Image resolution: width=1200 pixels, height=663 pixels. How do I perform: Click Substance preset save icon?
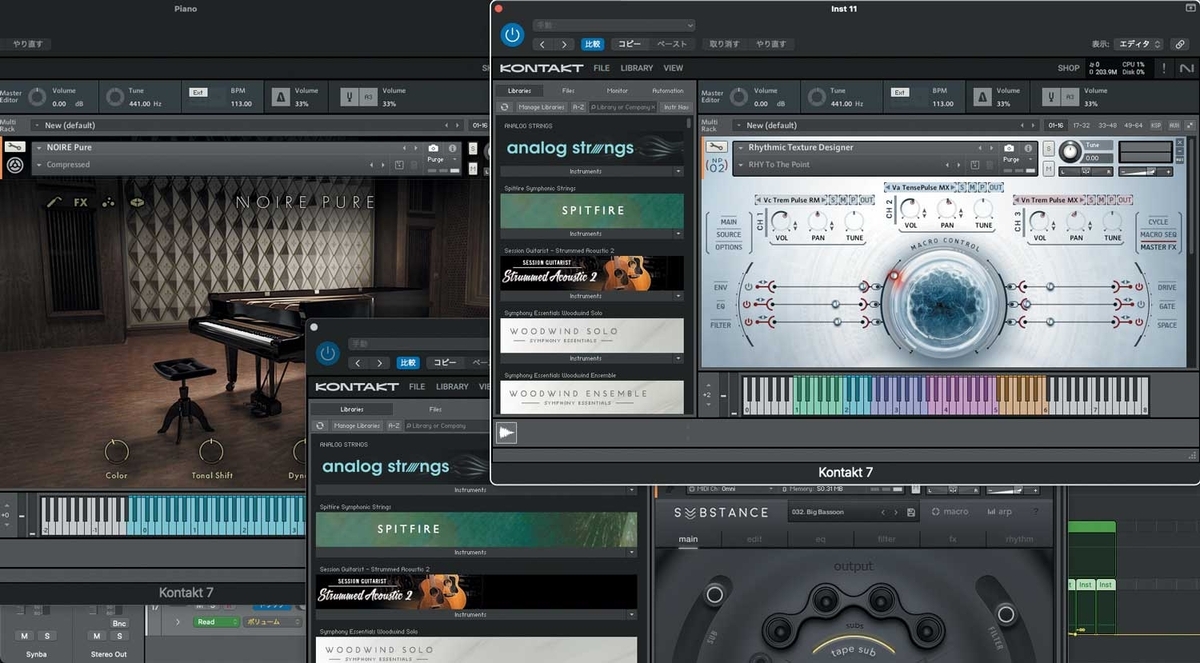[x=911, y=513]
